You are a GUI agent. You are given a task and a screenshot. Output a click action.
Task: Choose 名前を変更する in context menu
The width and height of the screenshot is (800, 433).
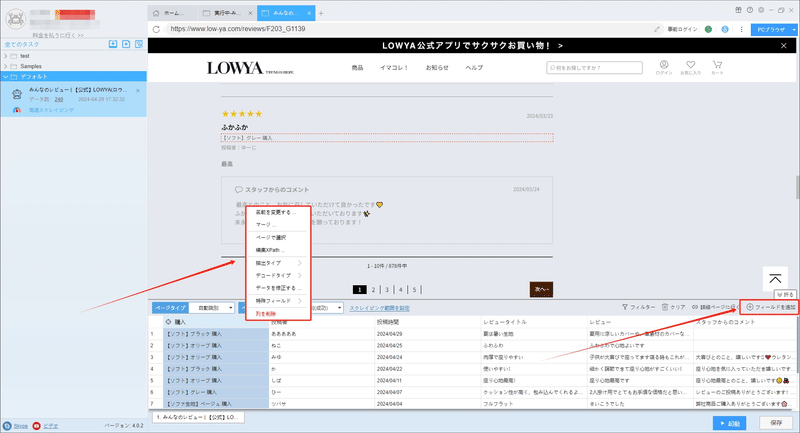click(x=278, y=212)
